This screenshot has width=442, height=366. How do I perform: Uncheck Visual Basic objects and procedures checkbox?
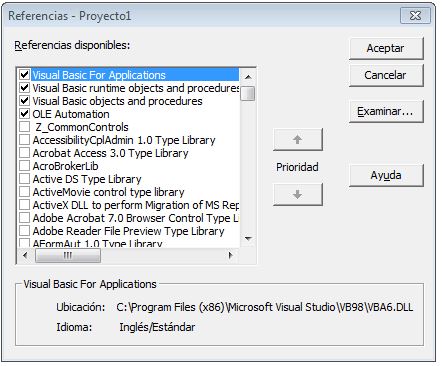tap(24, 101)
